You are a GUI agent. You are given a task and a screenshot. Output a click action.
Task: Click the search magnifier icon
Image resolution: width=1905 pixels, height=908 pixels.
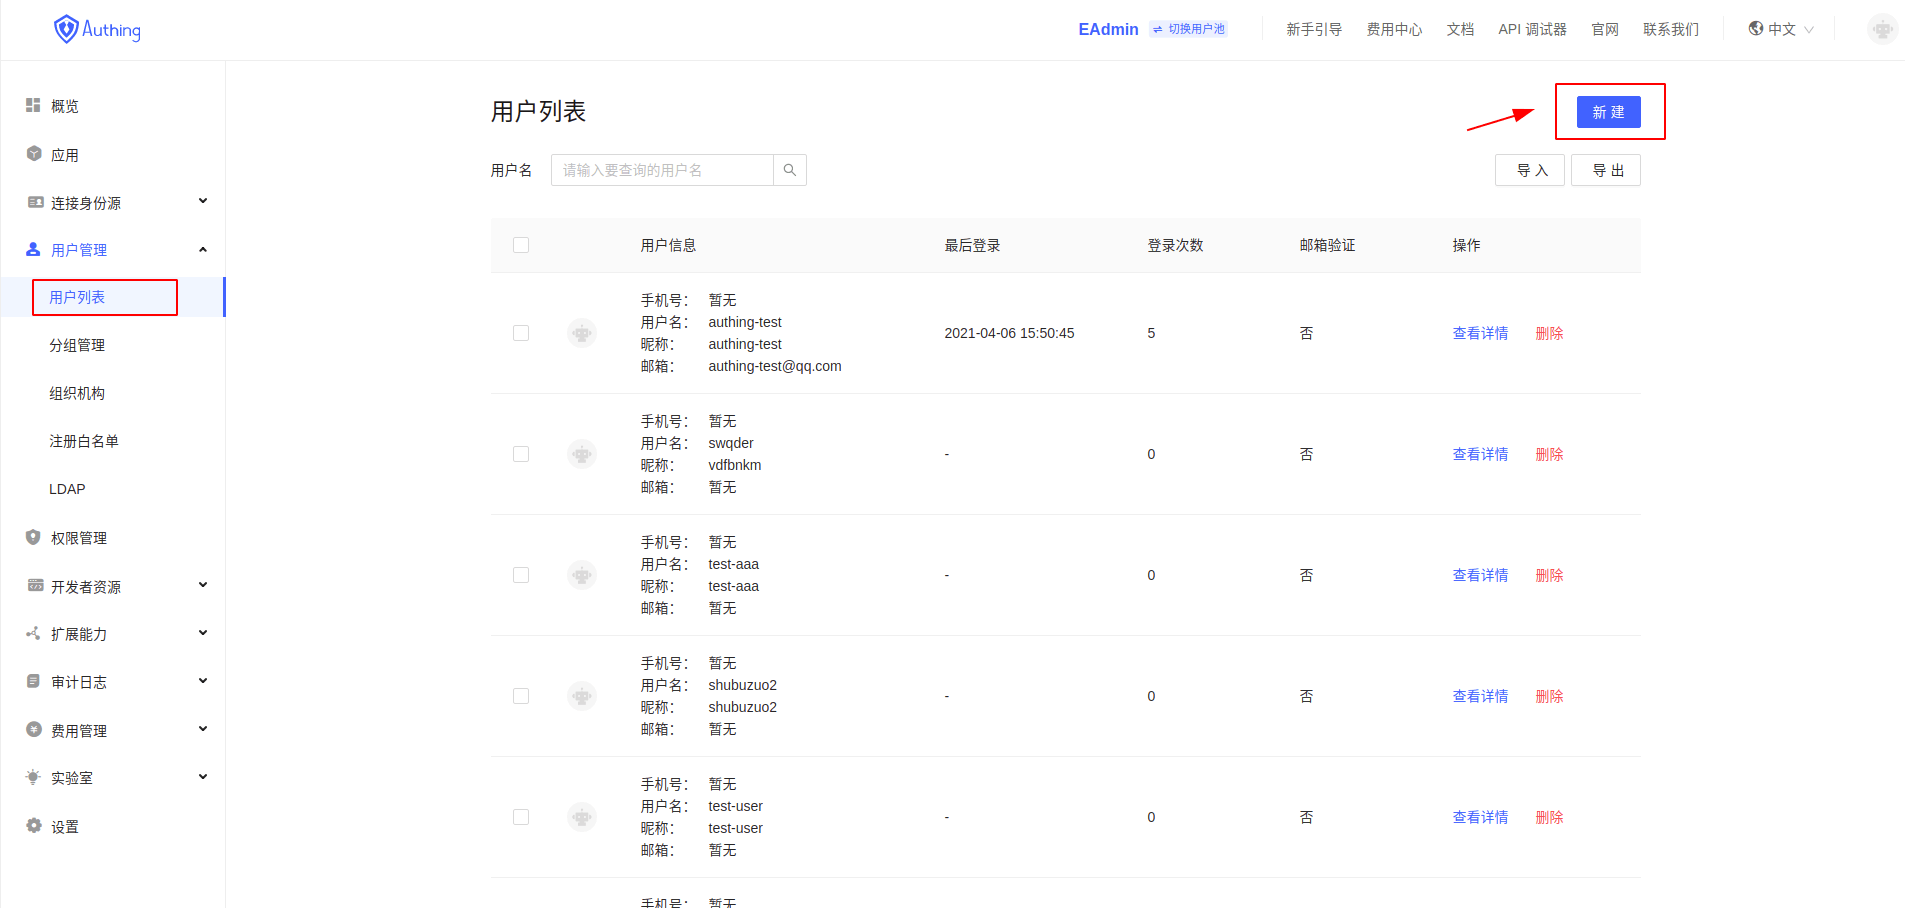point(789,170)
